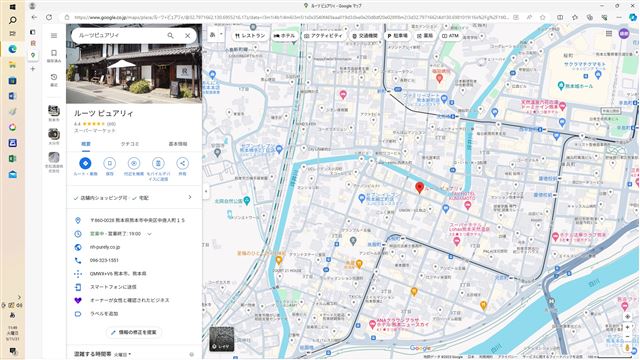Screen dimensions: 640x360
Task: Filter map by ホテル chip
Action: (284, 36)
